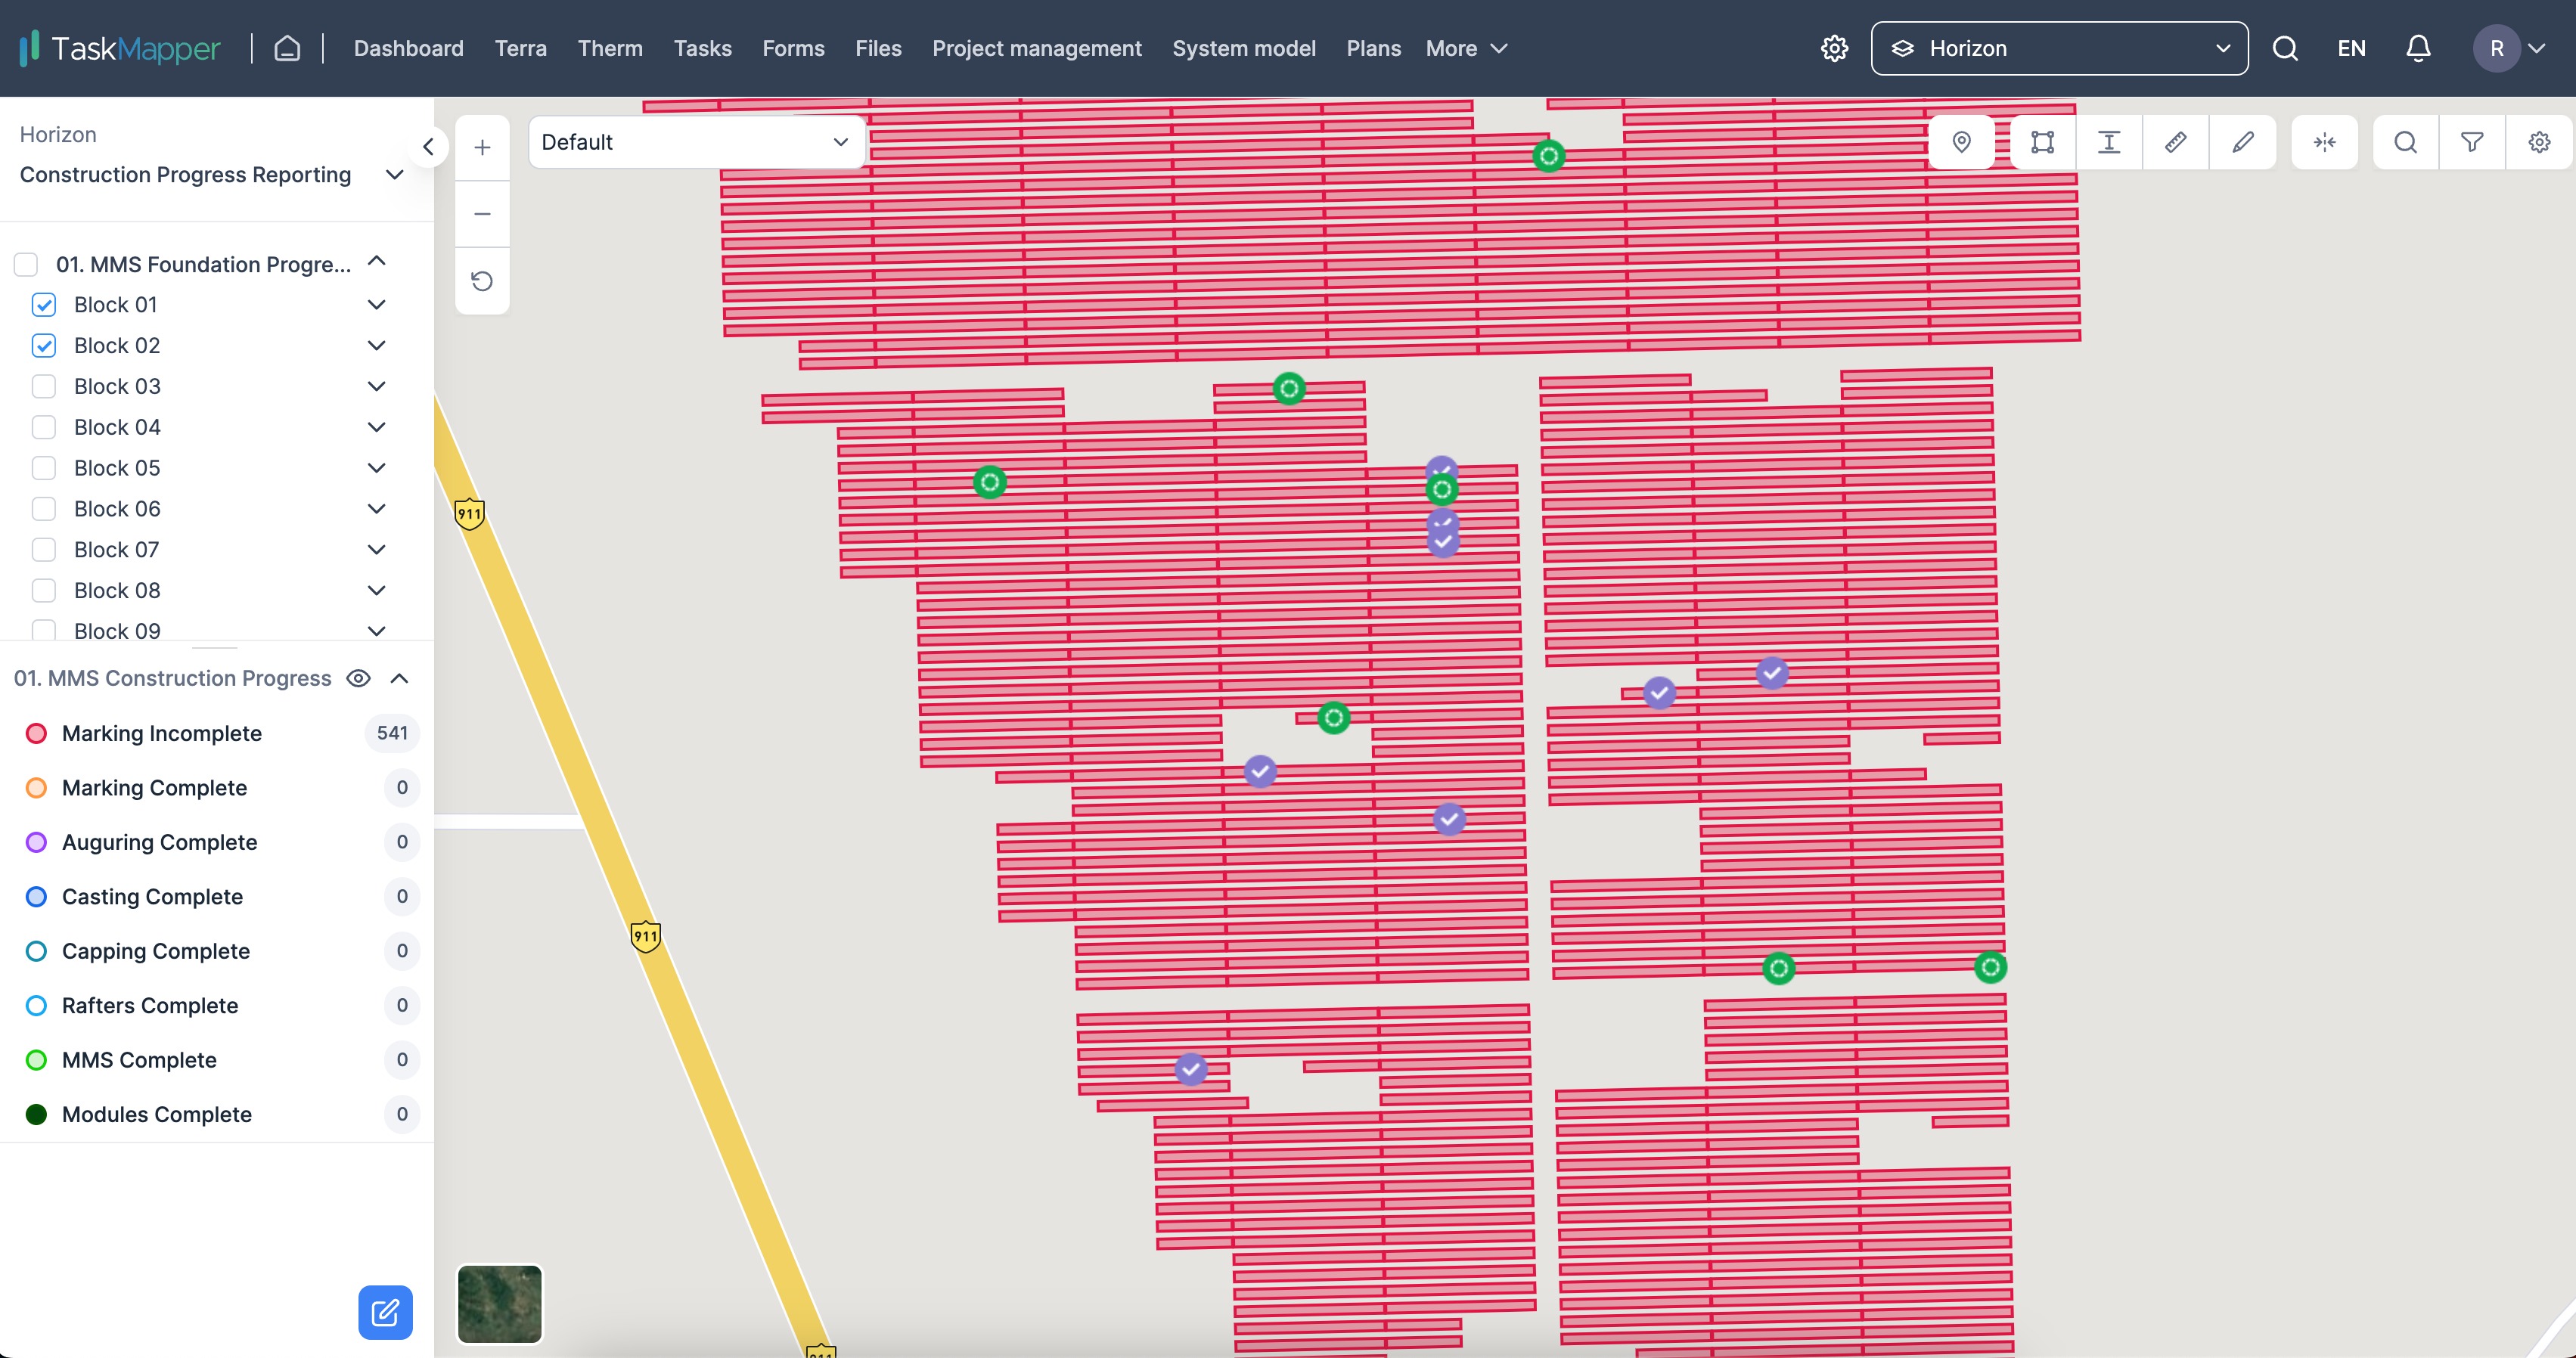Open the notifications bell
Image resolution: width=2576 pixels, height=1358 pixels.
(x=2418, y=48)
